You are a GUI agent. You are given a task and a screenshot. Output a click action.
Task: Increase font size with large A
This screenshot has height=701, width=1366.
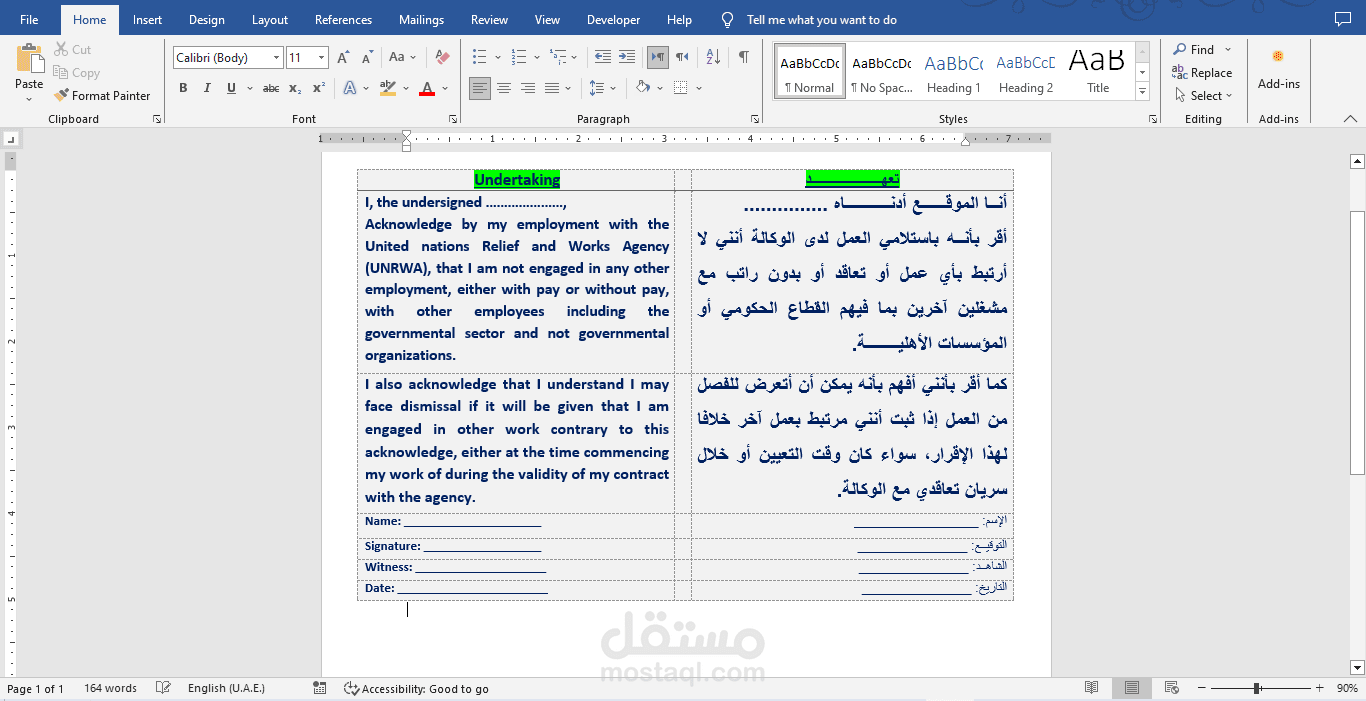345,57
